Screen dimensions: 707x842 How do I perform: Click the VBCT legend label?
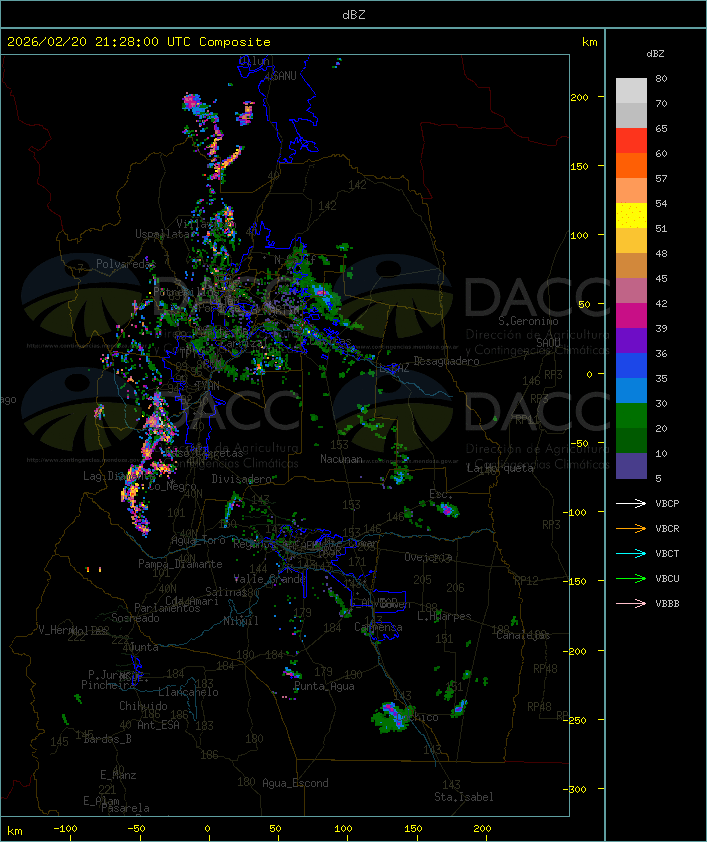pyautogui.click(x=667, y=554)
